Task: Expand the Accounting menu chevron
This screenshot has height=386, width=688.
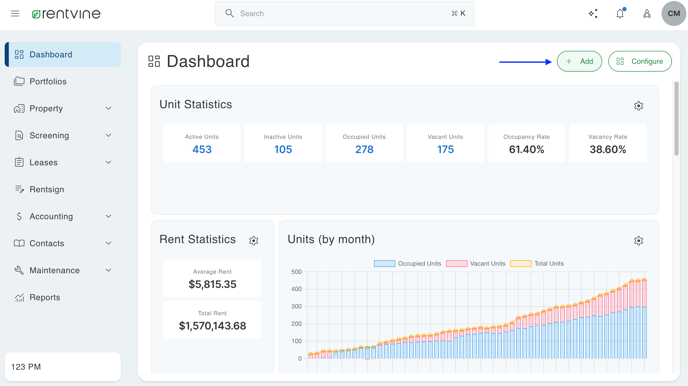Action: 108,216
